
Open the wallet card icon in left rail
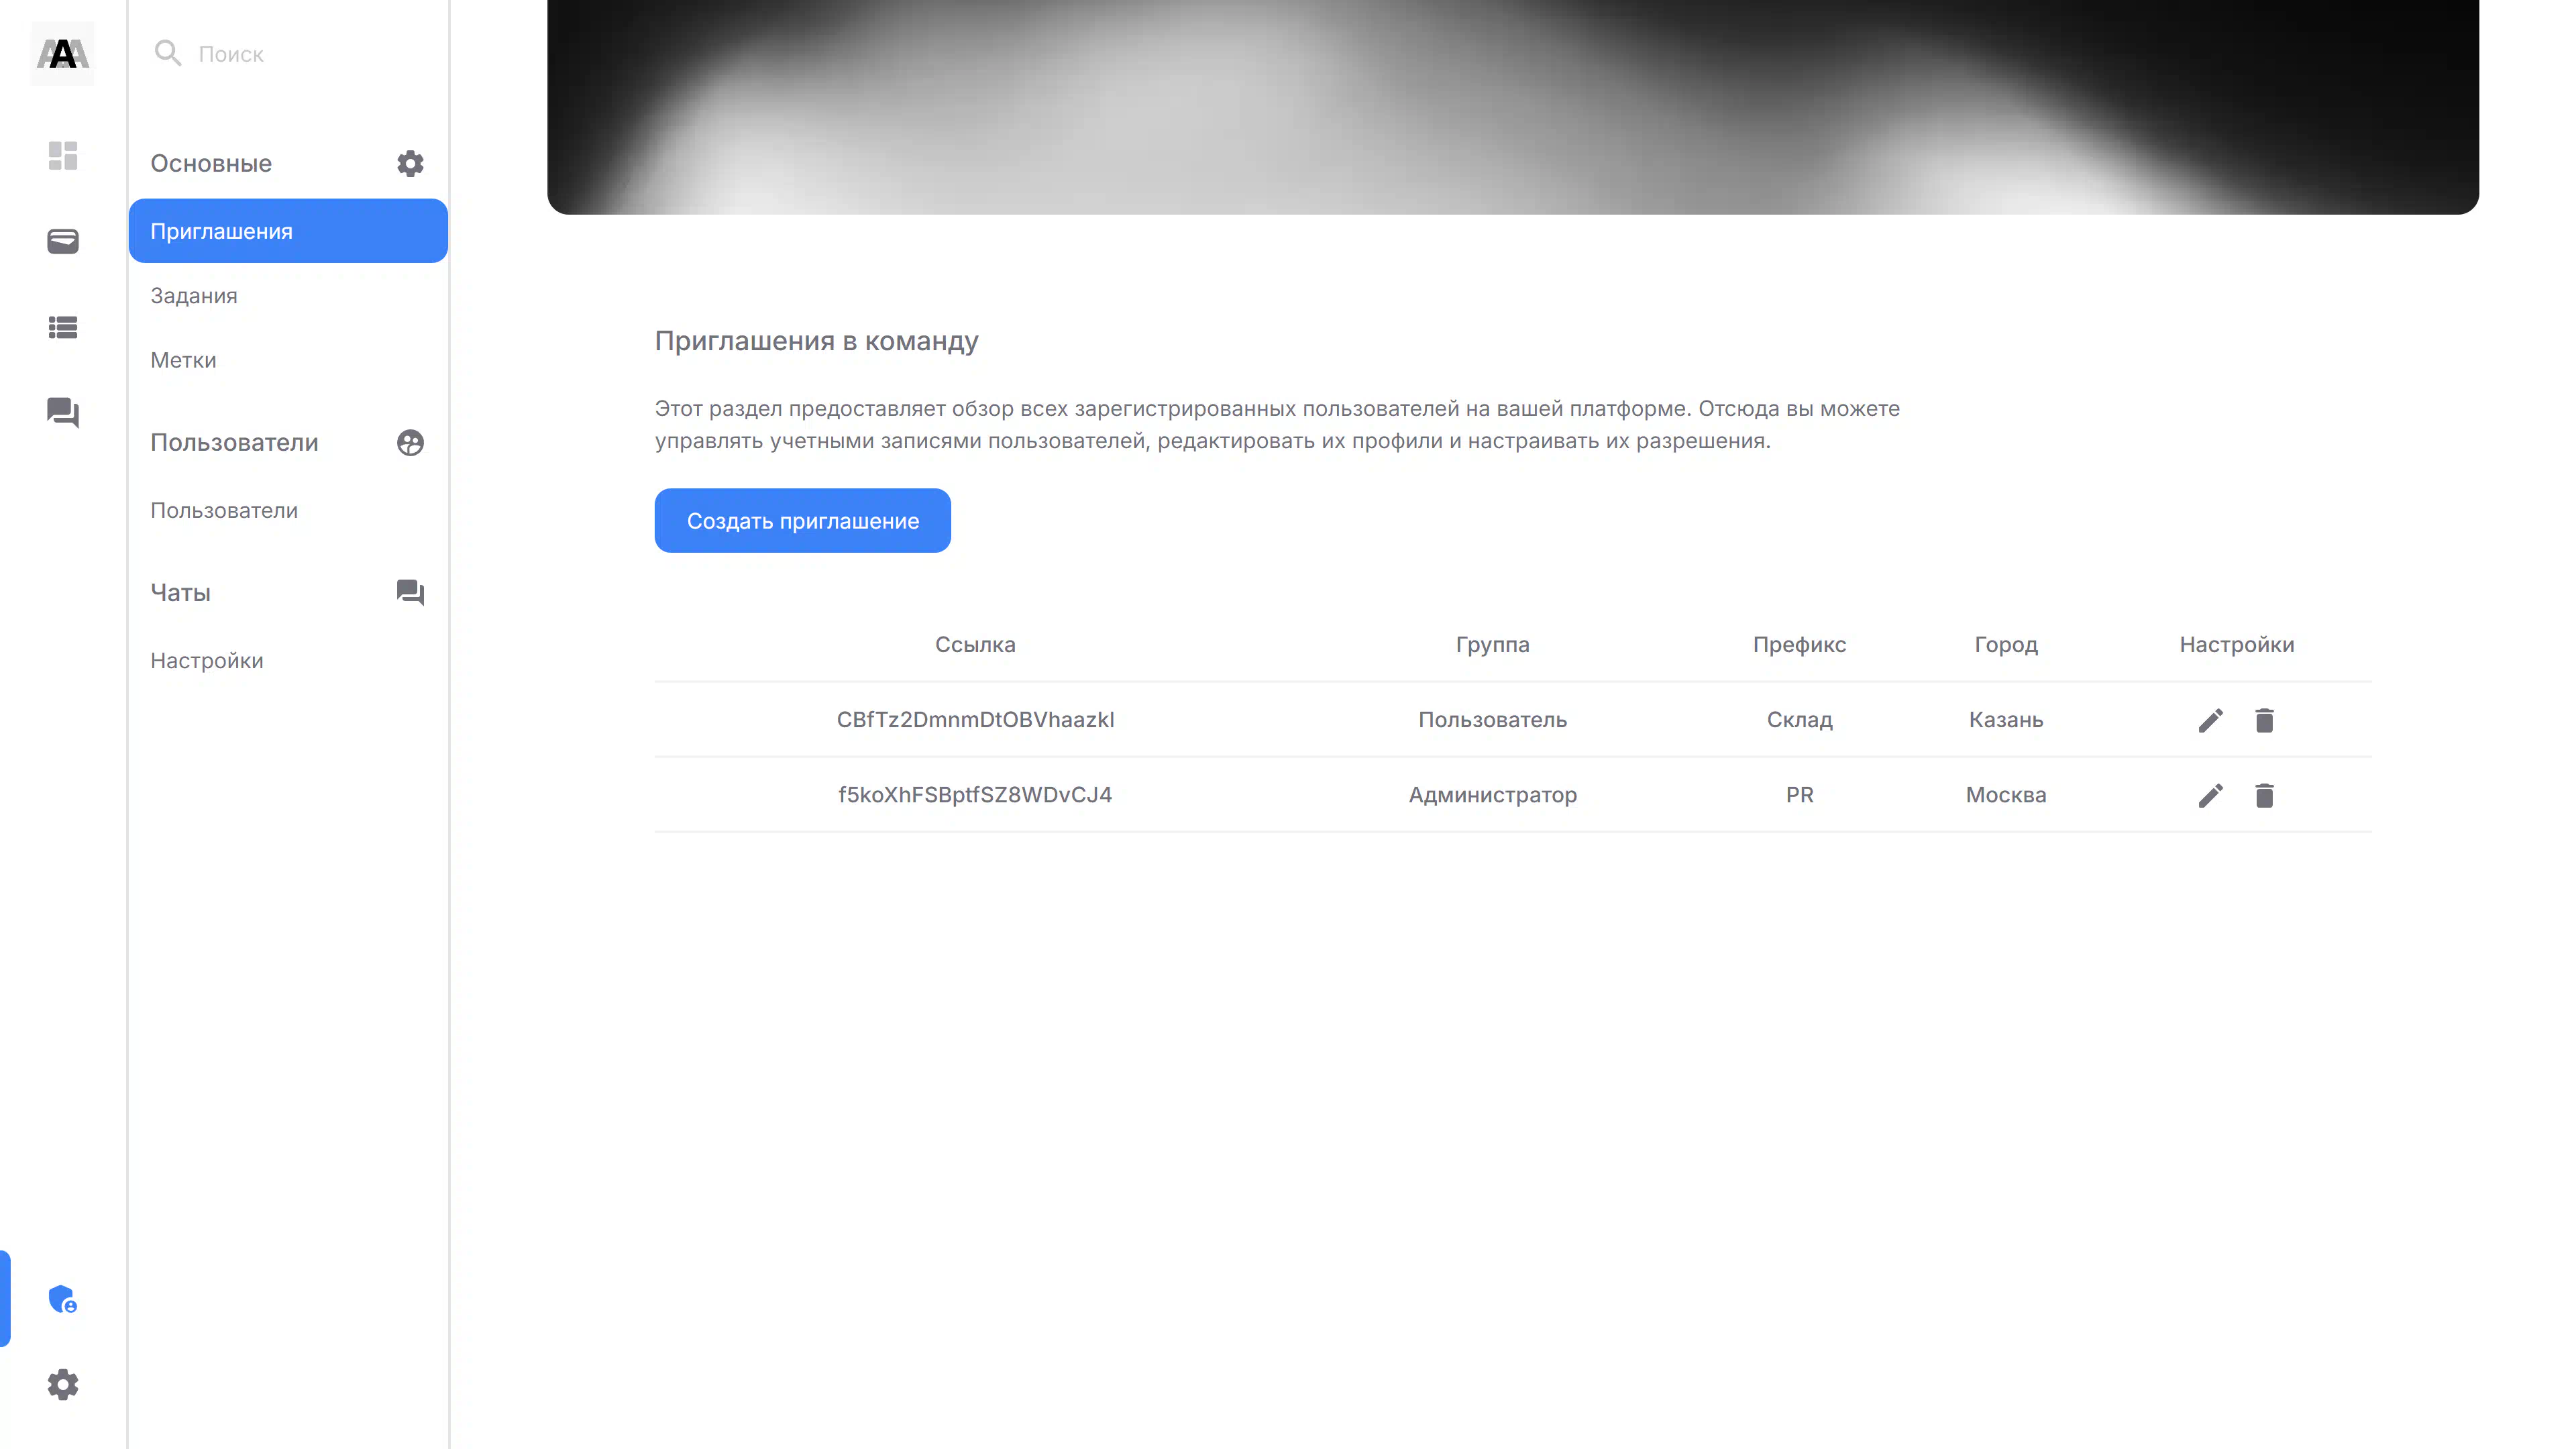[x=62, y=241]
